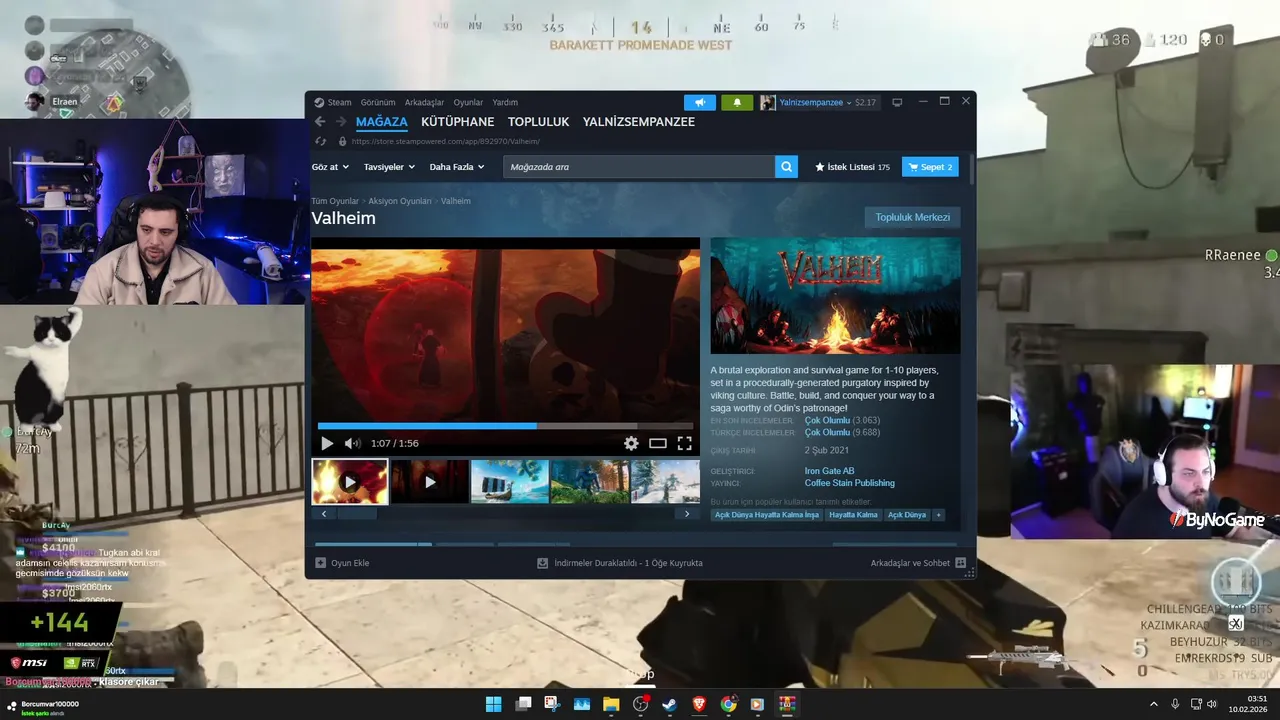Go back with Steam's back arrow
This screenshot has height=720, width=1280.
320,122
